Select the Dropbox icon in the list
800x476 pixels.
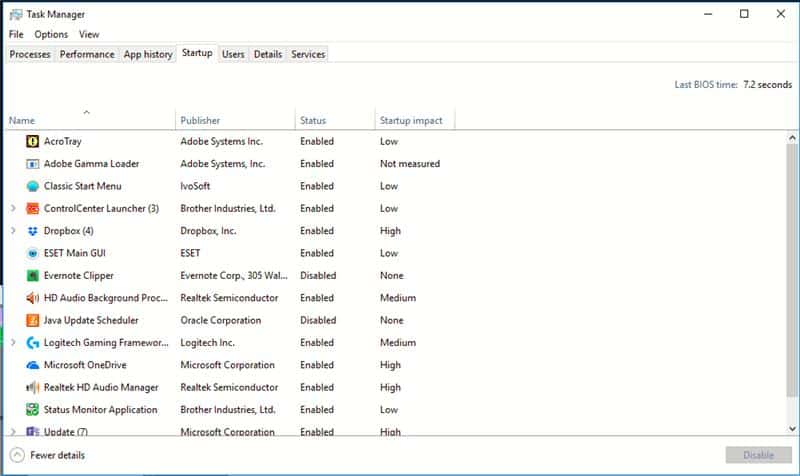[32, 231]
